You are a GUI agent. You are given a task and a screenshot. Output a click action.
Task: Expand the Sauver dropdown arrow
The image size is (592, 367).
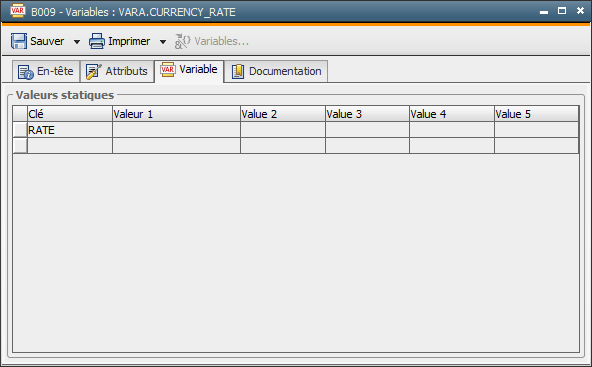coord(77,42)
